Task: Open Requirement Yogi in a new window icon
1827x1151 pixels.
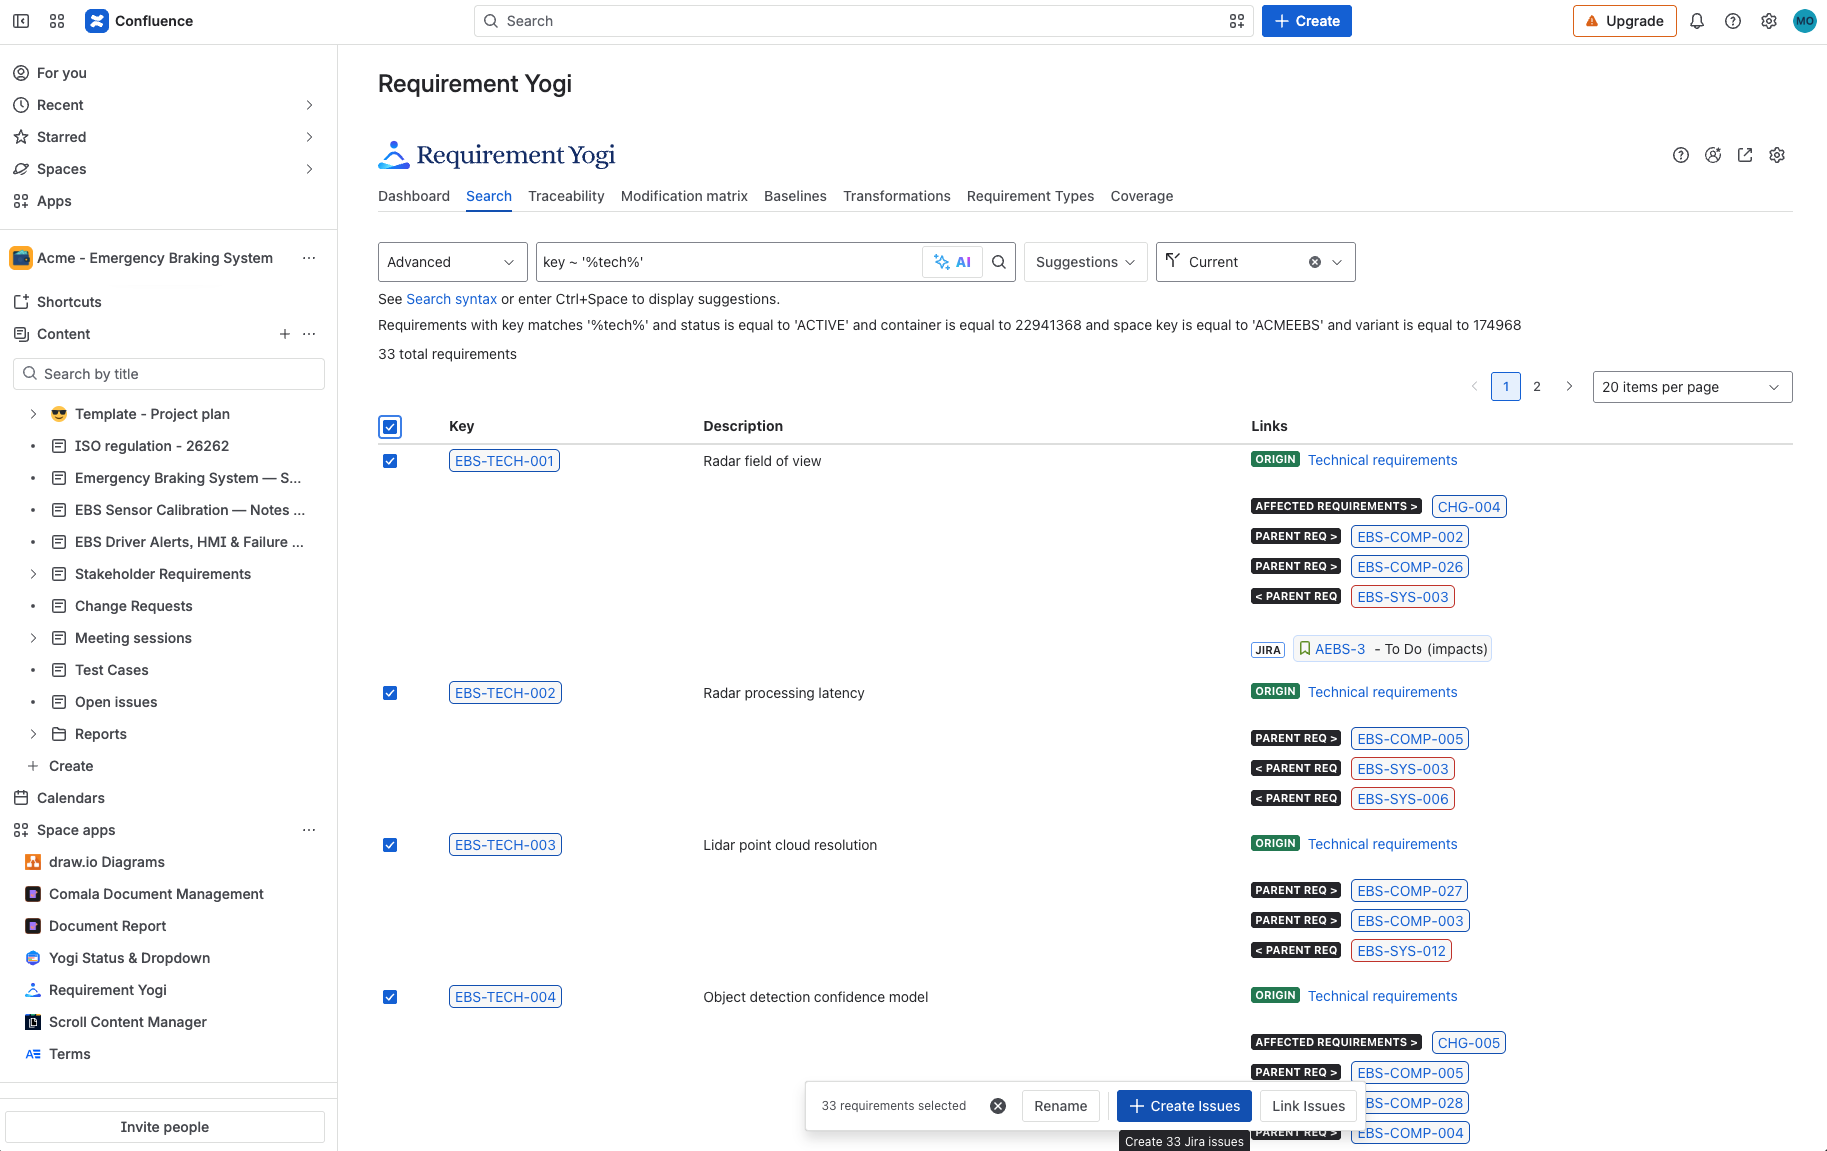Action: (x=1745, y=155)
